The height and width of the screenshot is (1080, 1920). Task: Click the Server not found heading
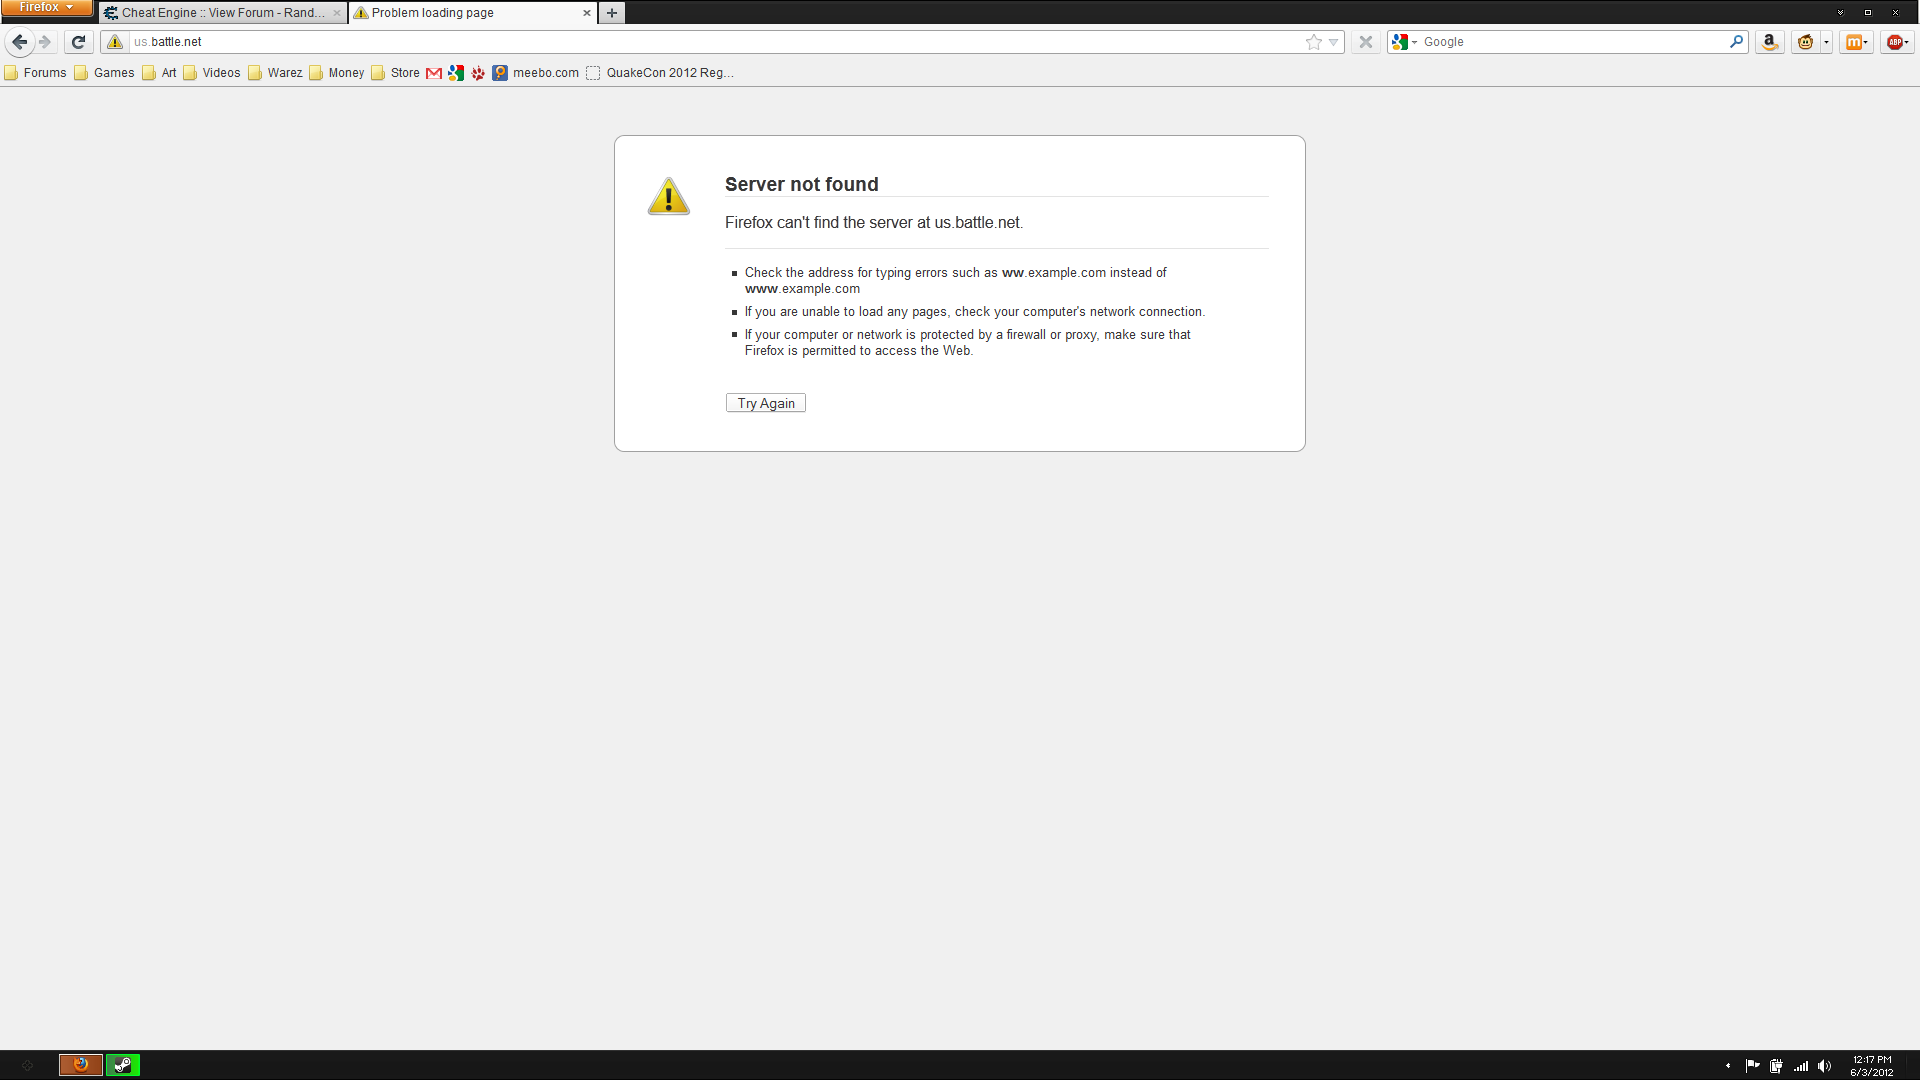(x=802, y=184)
